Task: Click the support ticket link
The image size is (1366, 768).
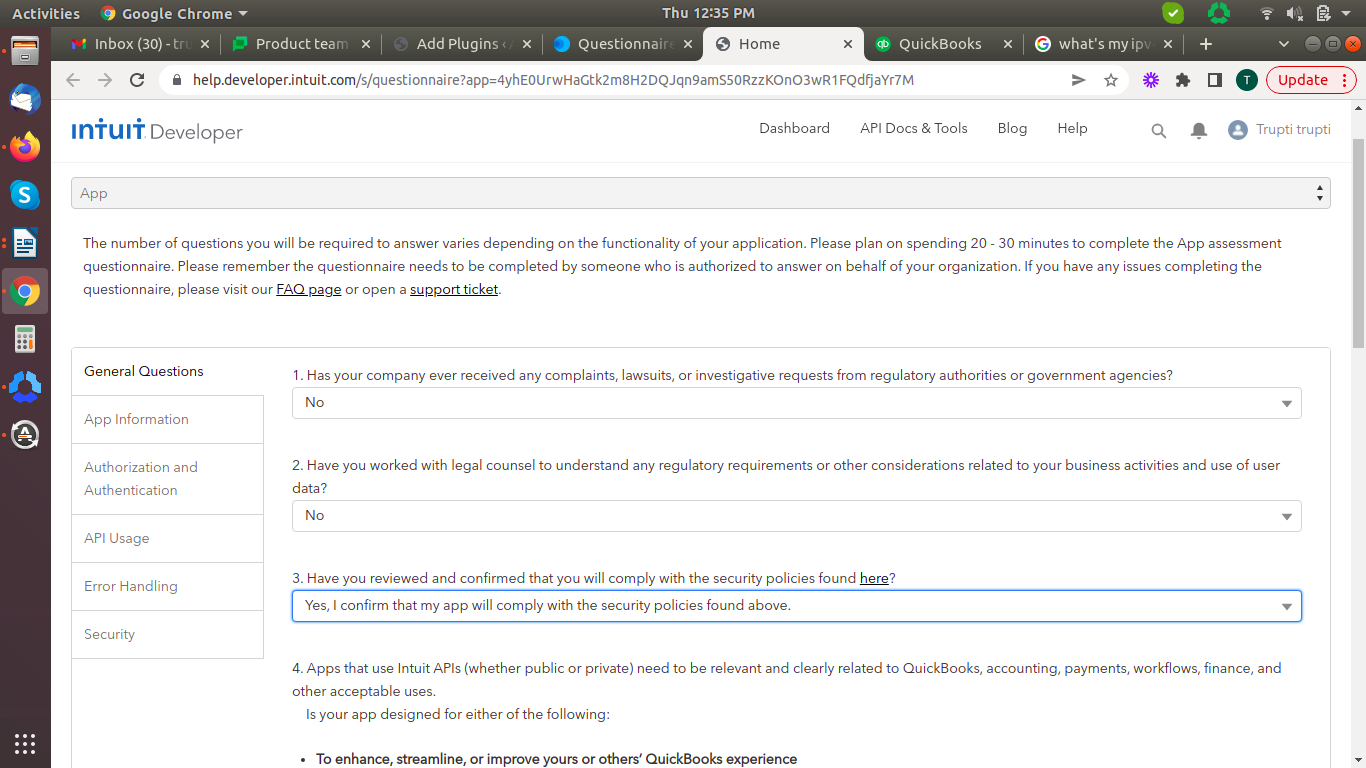Action: click(454, 290)
